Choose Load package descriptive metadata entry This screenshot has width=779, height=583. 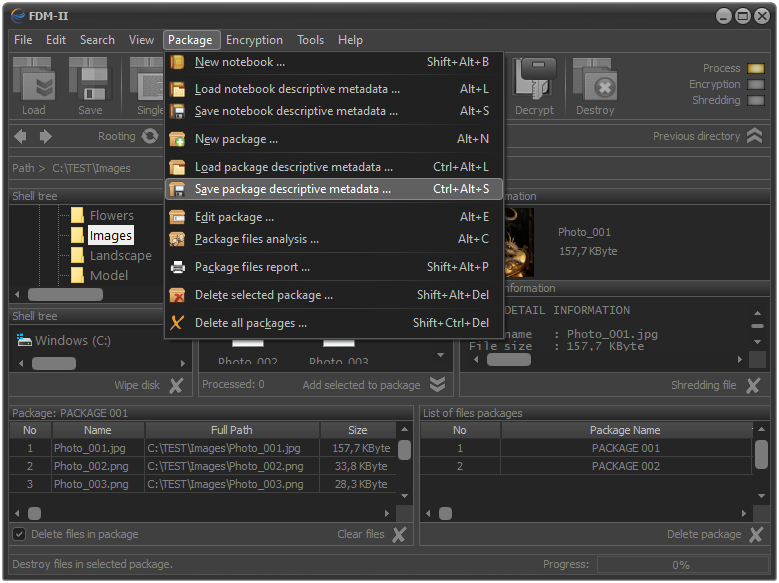tap(333, 167)
